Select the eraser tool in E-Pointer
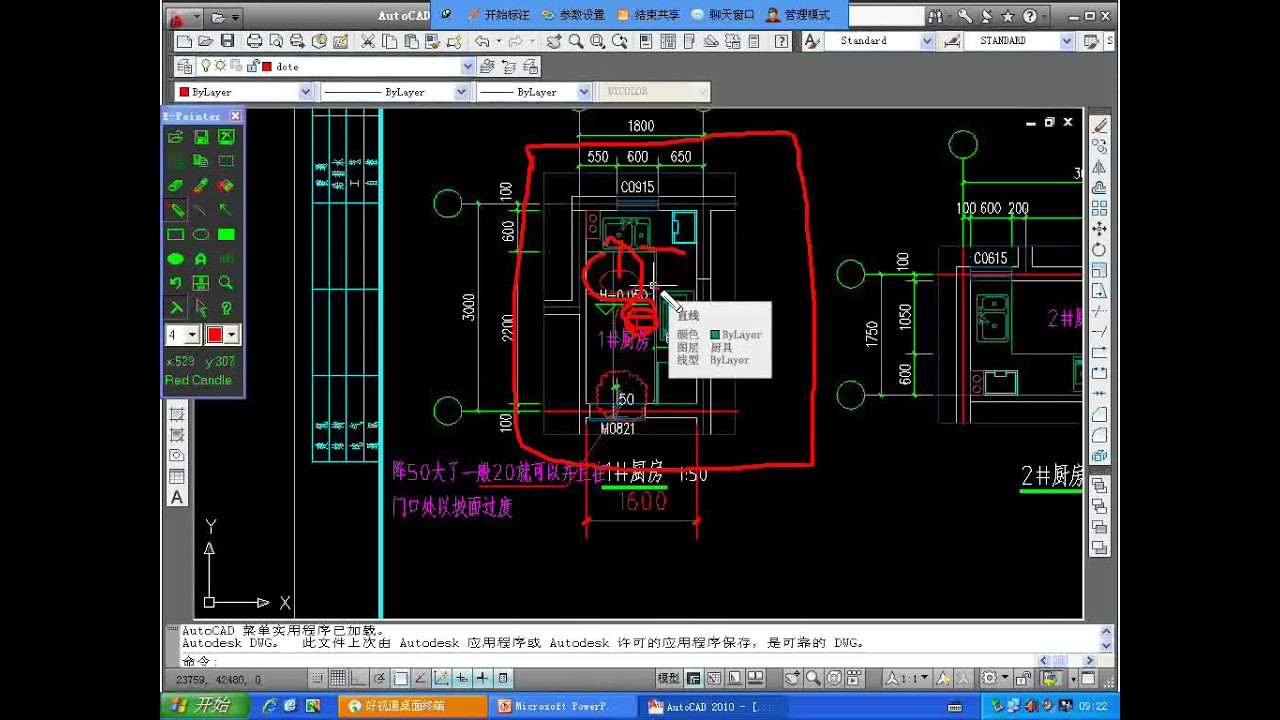 (175, 185)
